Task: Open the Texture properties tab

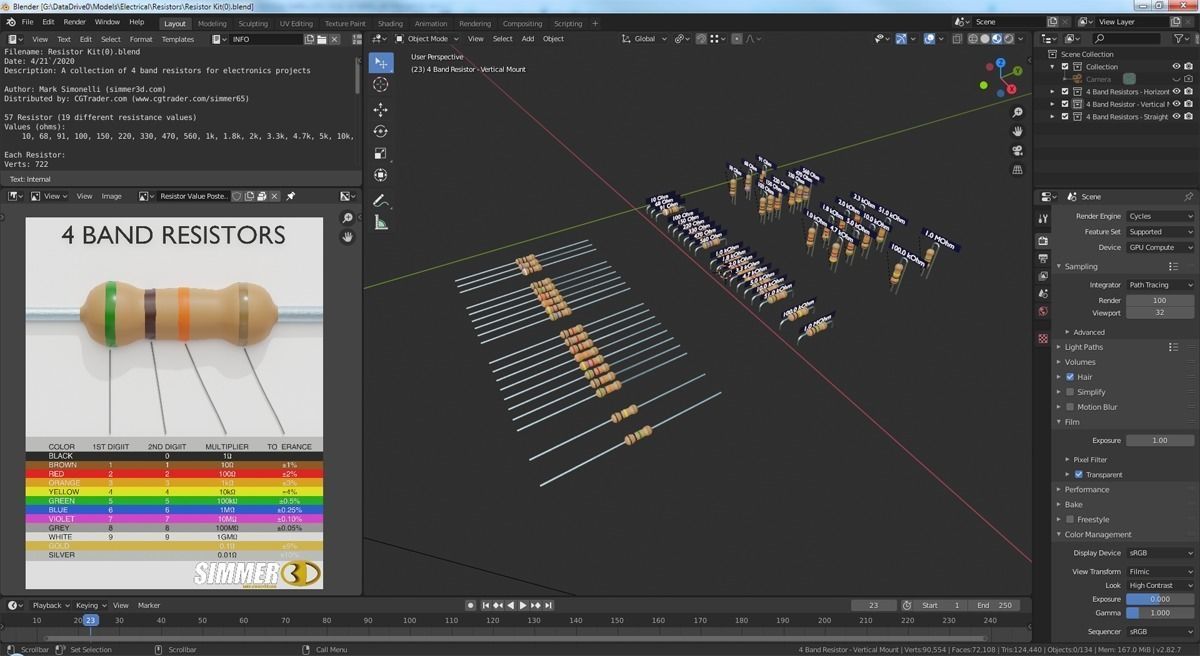Action: tap(1043, 339)
